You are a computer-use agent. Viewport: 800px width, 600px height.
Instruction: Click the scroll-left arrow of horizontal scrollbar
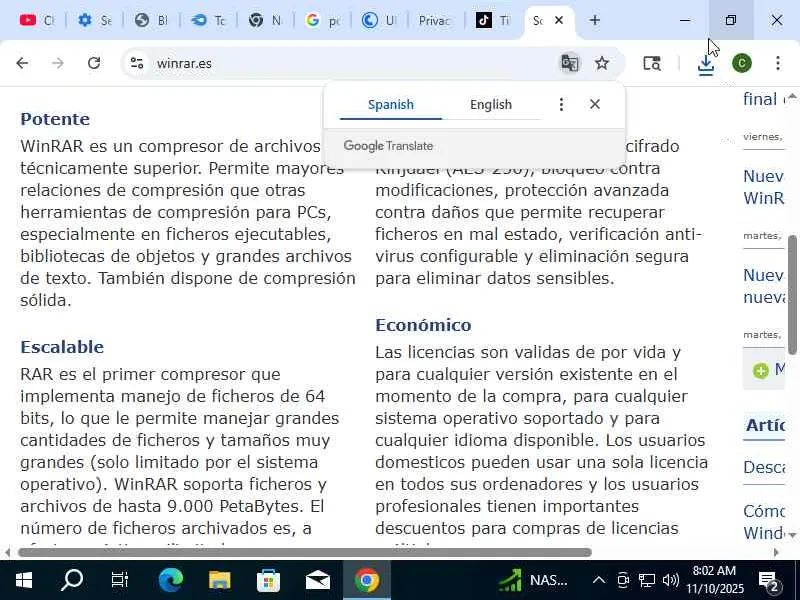click(x=7, y=552)
